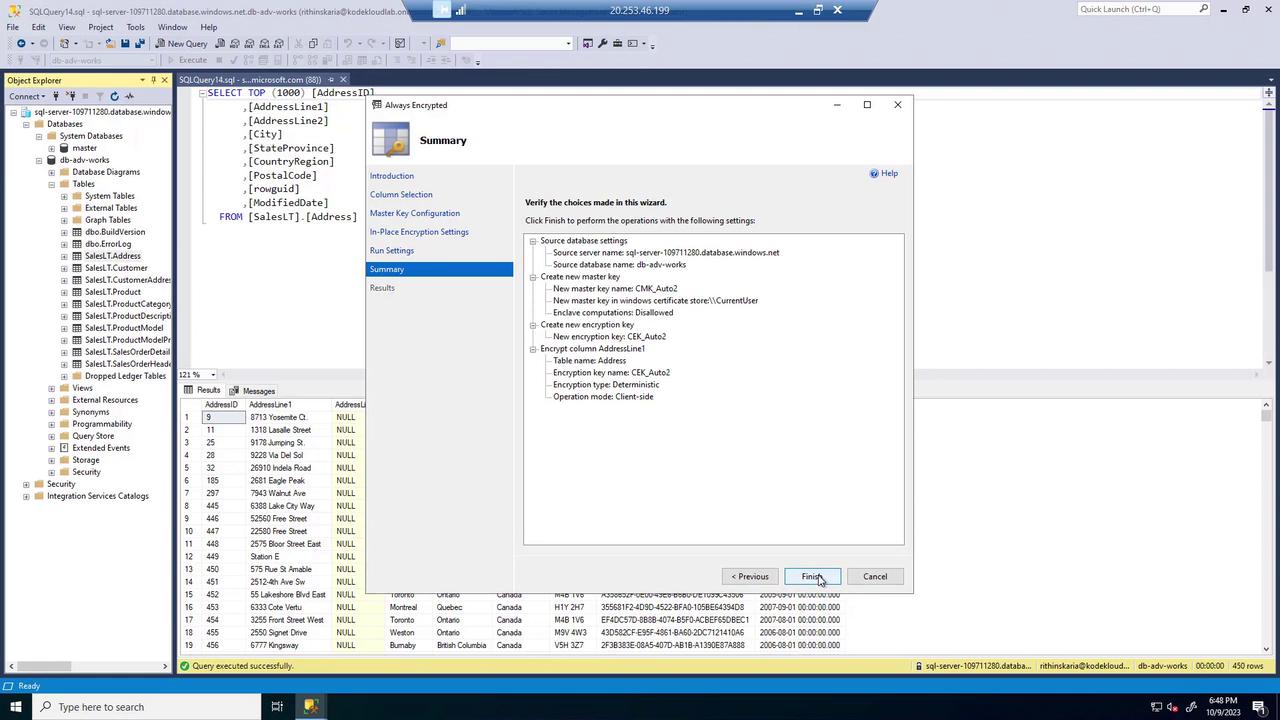Image resolution: width=1280 pixels, height=720 pixels.
Task: Collapse the Tables tree node
Action: pos(52,184)
